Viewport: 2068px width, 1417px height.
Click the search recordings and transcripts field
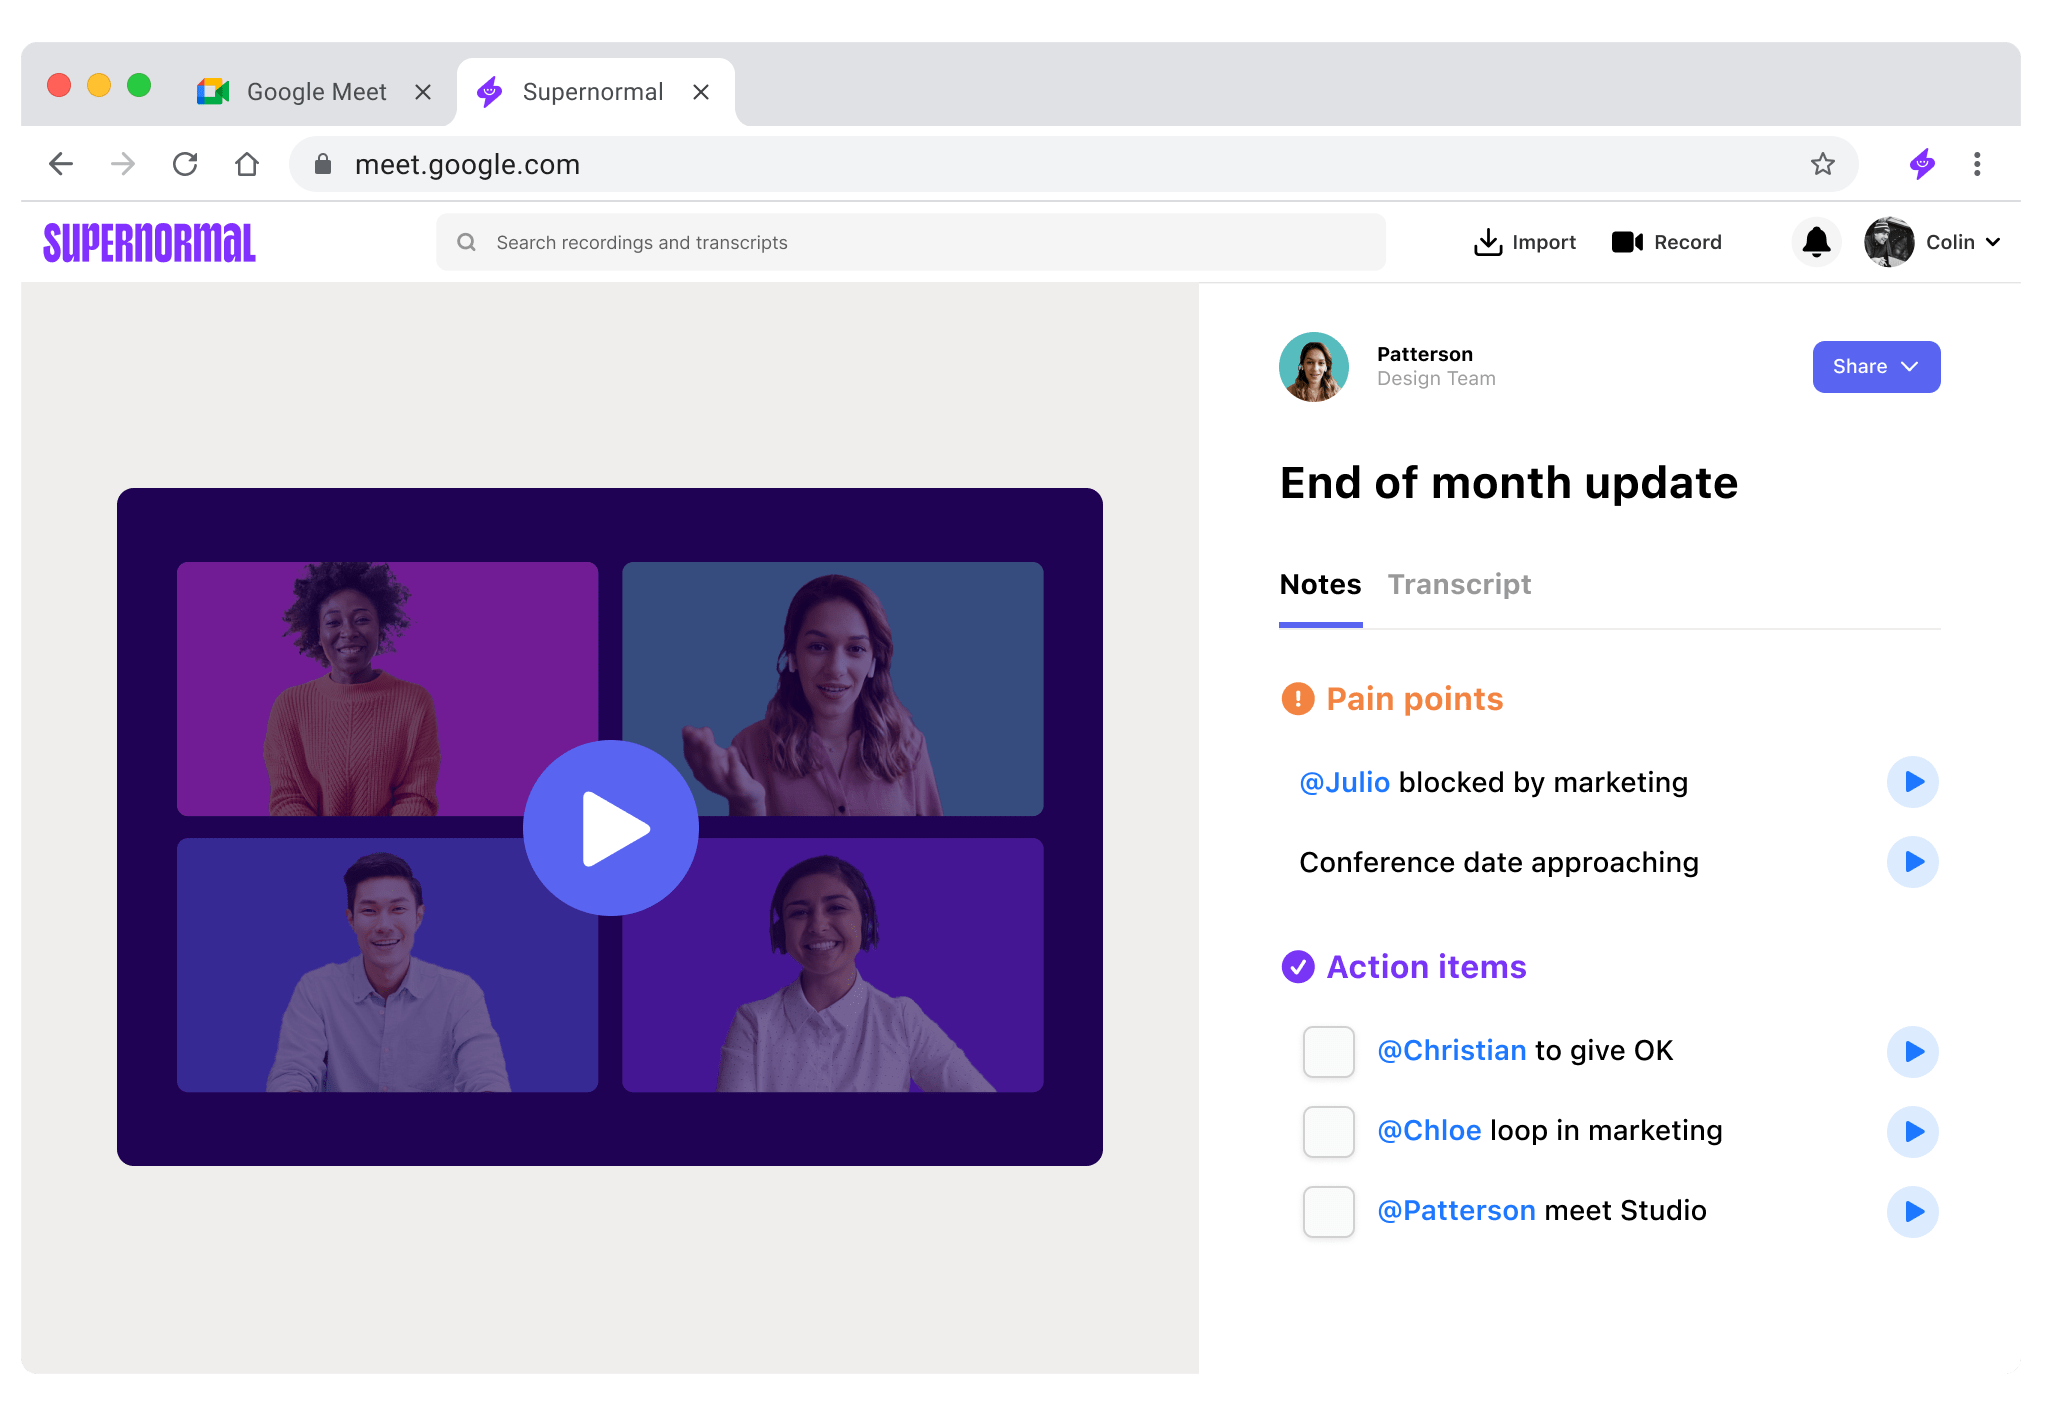(910, 242)
